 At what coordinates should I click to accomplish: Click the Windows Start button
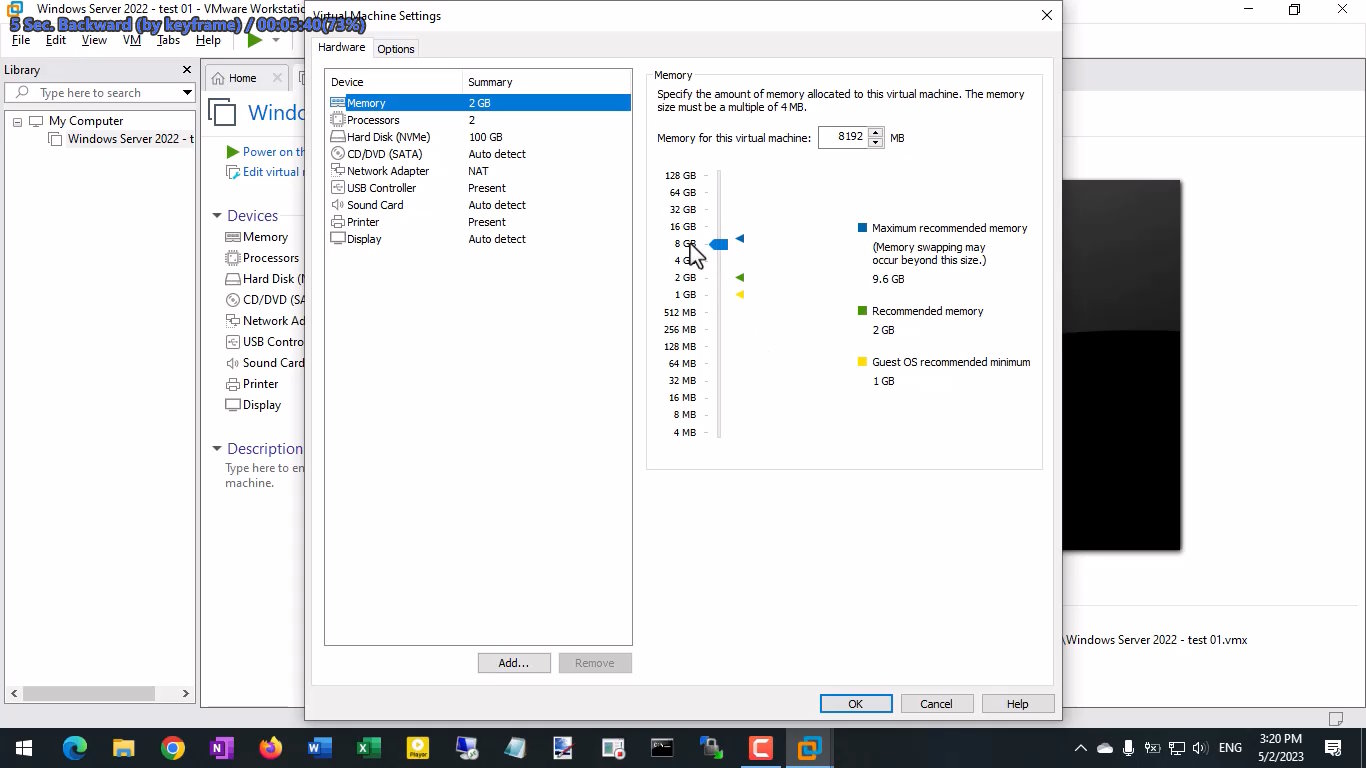click(24, 747)
